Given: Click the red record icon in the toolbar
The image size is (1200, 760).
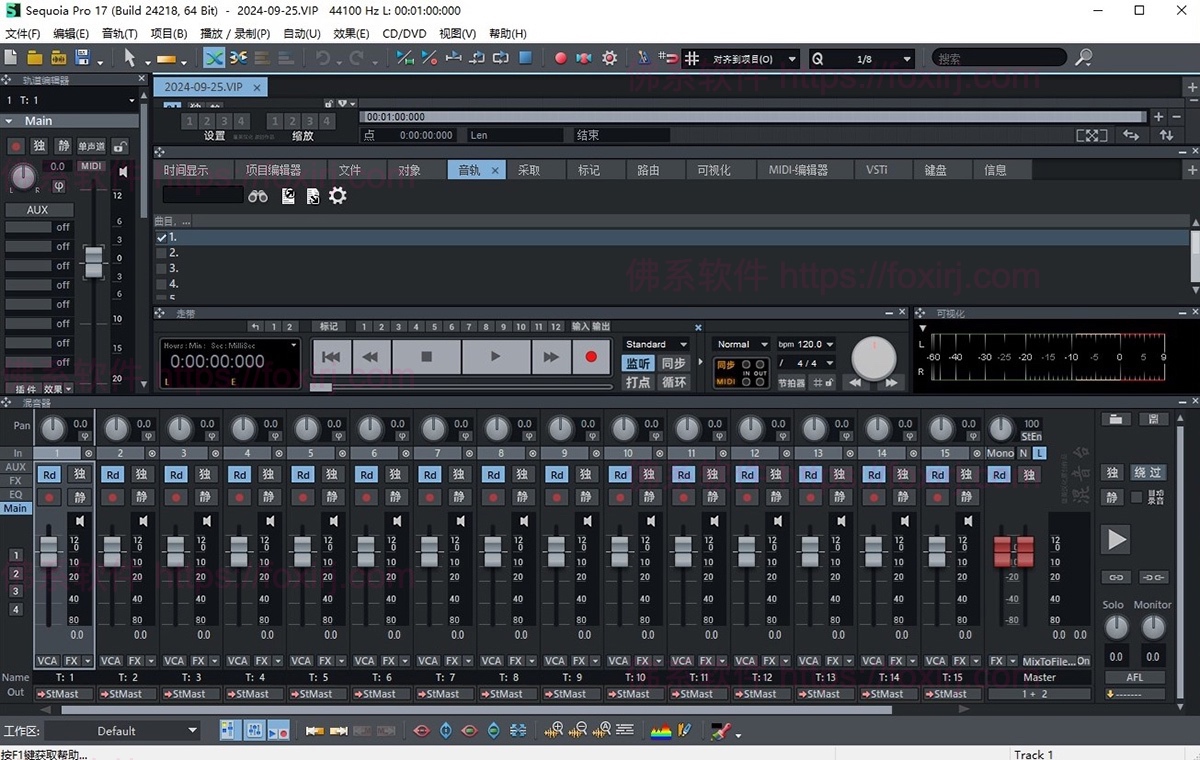Looking at the screenshot, I should (560, 57).
